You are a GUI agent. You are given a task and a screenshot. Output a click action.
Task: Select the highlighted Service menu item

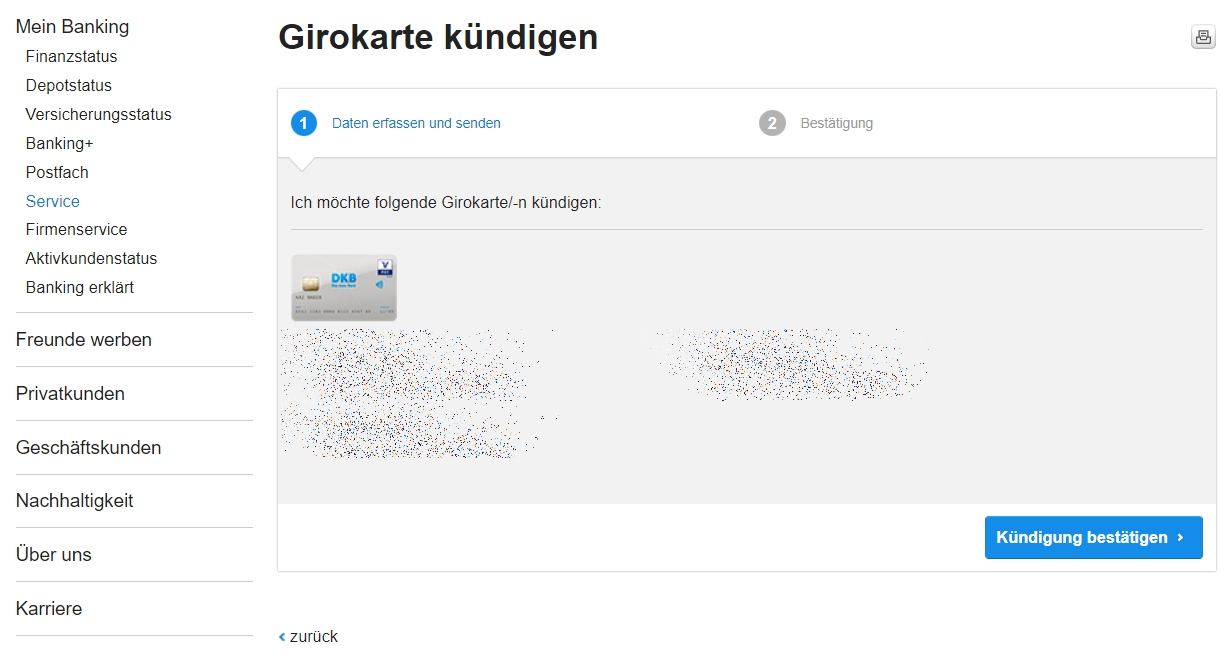[x=53, y=201]
